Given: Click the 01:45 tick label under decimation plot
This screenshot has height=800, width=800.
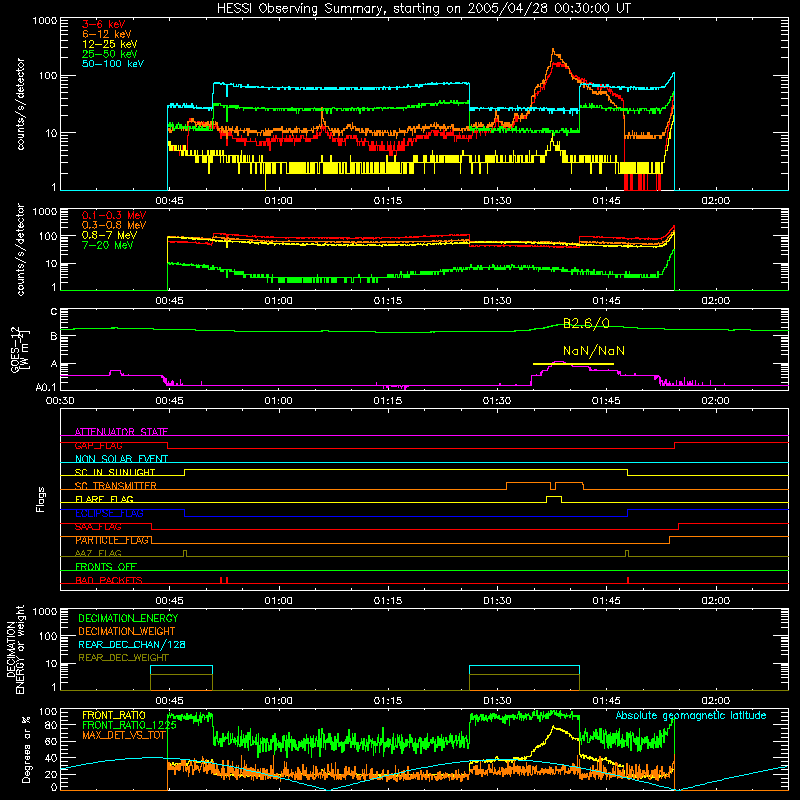Looking at the screenshot, I should pos(606,701).
